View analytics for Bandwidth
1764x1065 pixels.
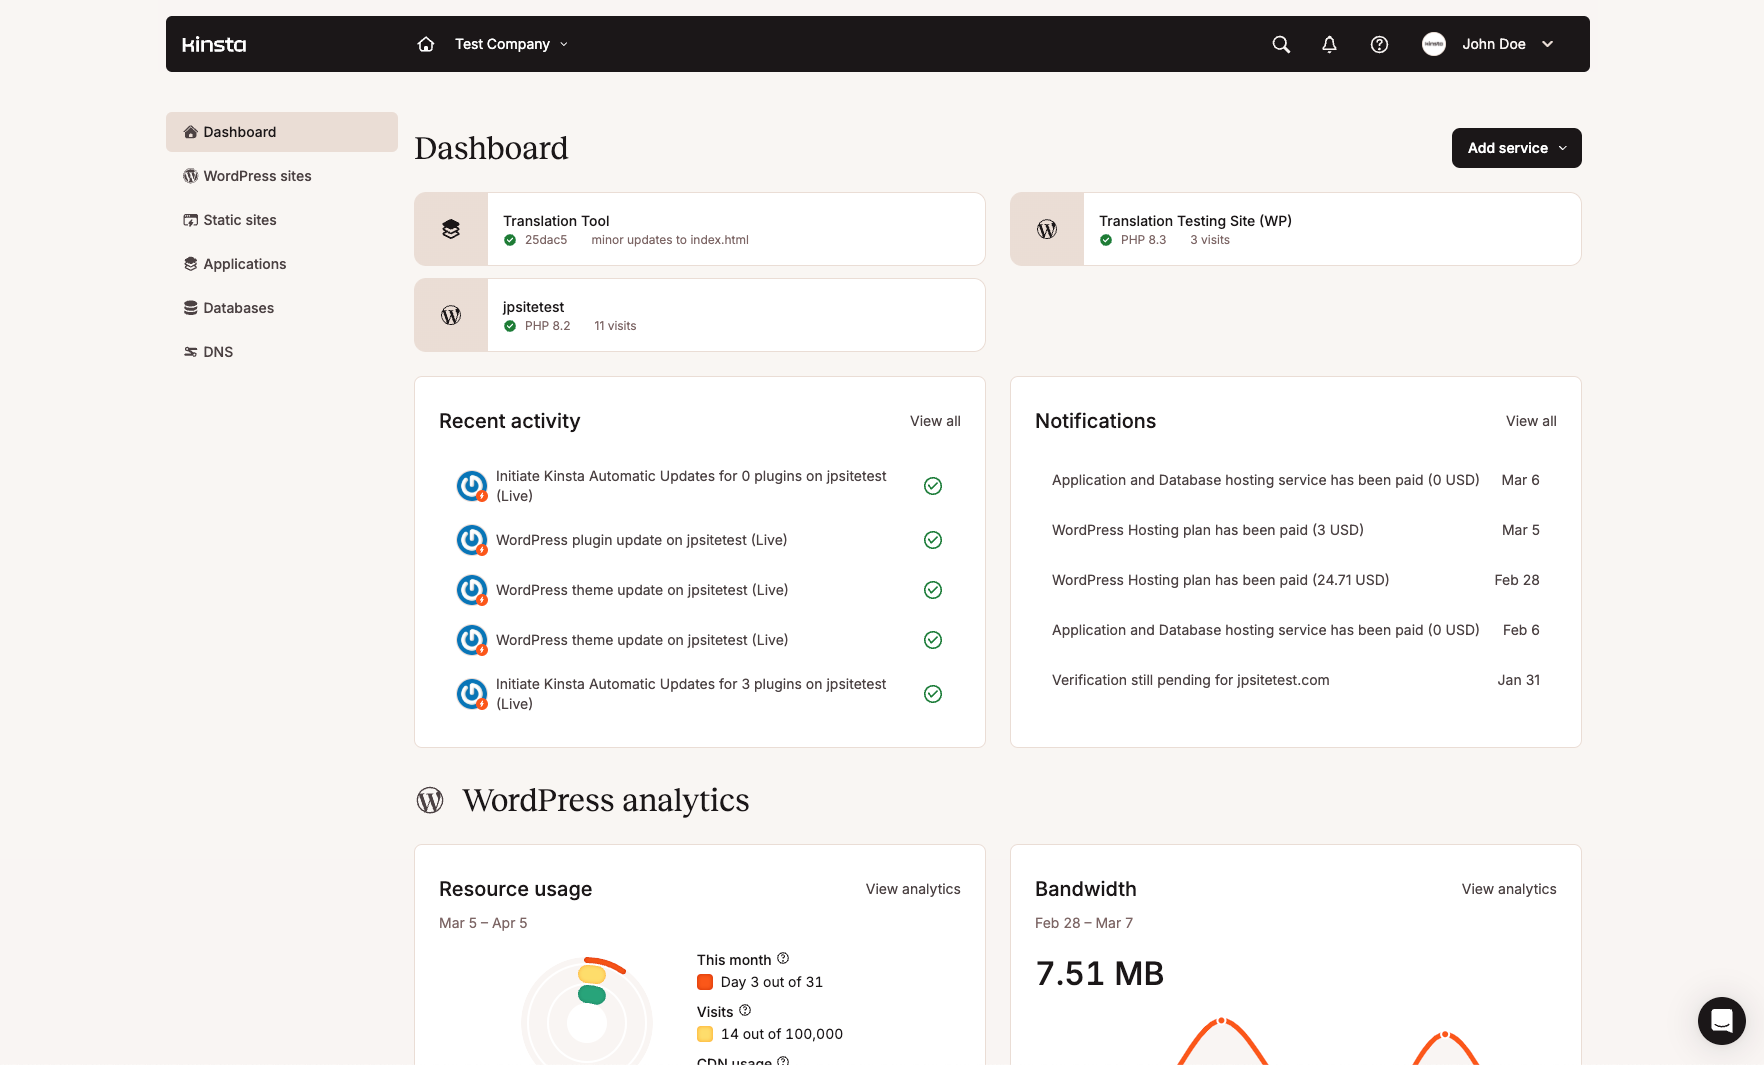point(1509,889)
